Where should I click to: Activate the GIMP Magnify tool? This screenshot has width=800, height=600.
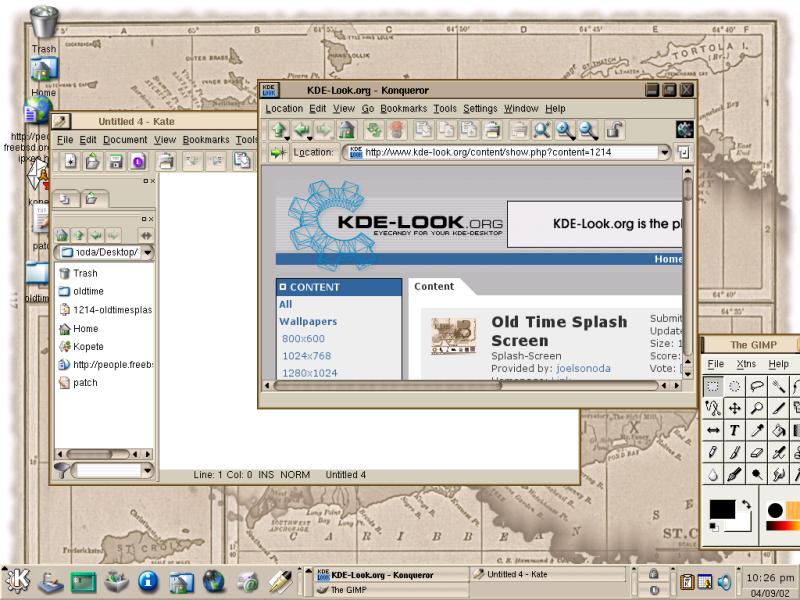pos(757,408)
